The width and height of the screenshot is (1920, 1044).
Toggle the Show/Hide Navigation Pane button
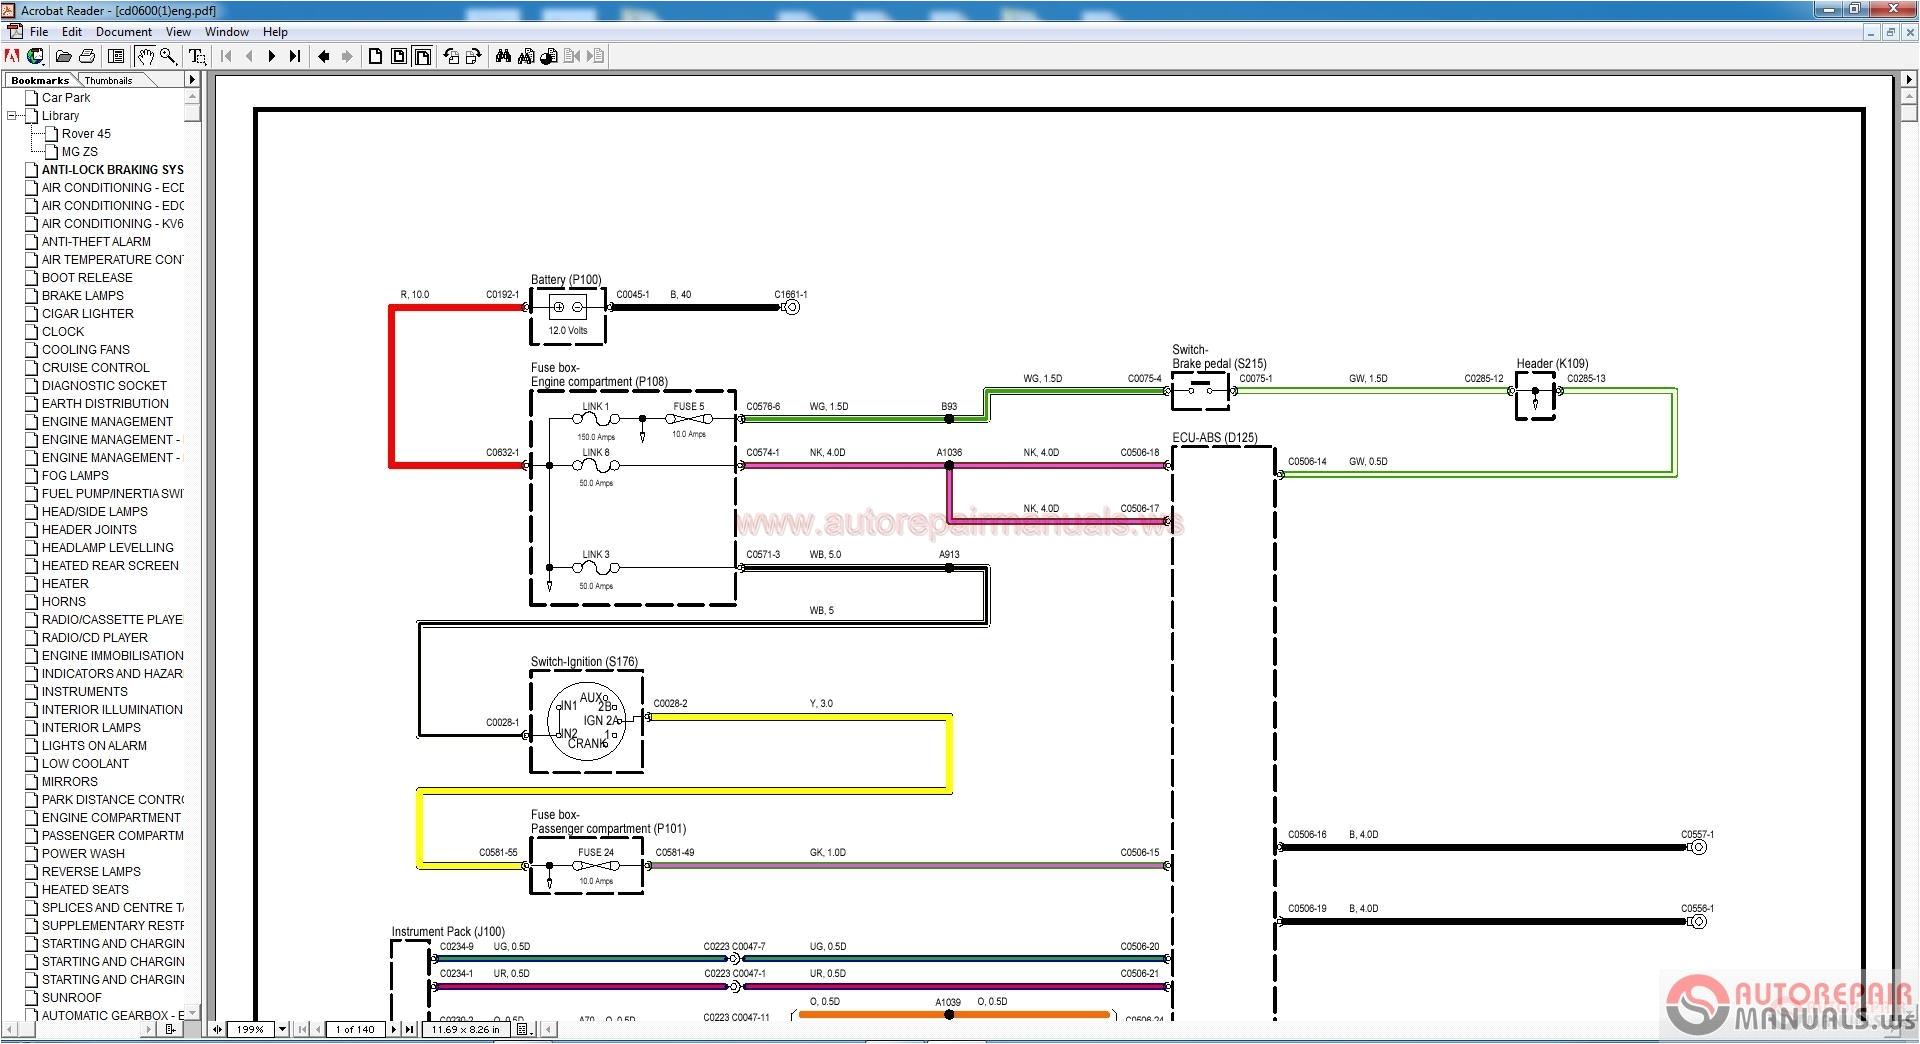[x=116, y=57]
